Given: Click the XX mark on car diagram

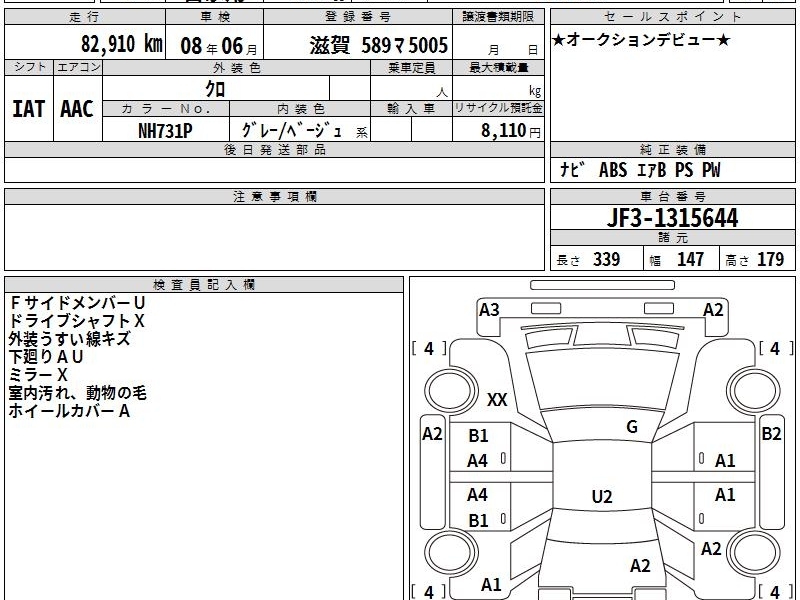Looking at the screenshot, I should click(497, 399).
